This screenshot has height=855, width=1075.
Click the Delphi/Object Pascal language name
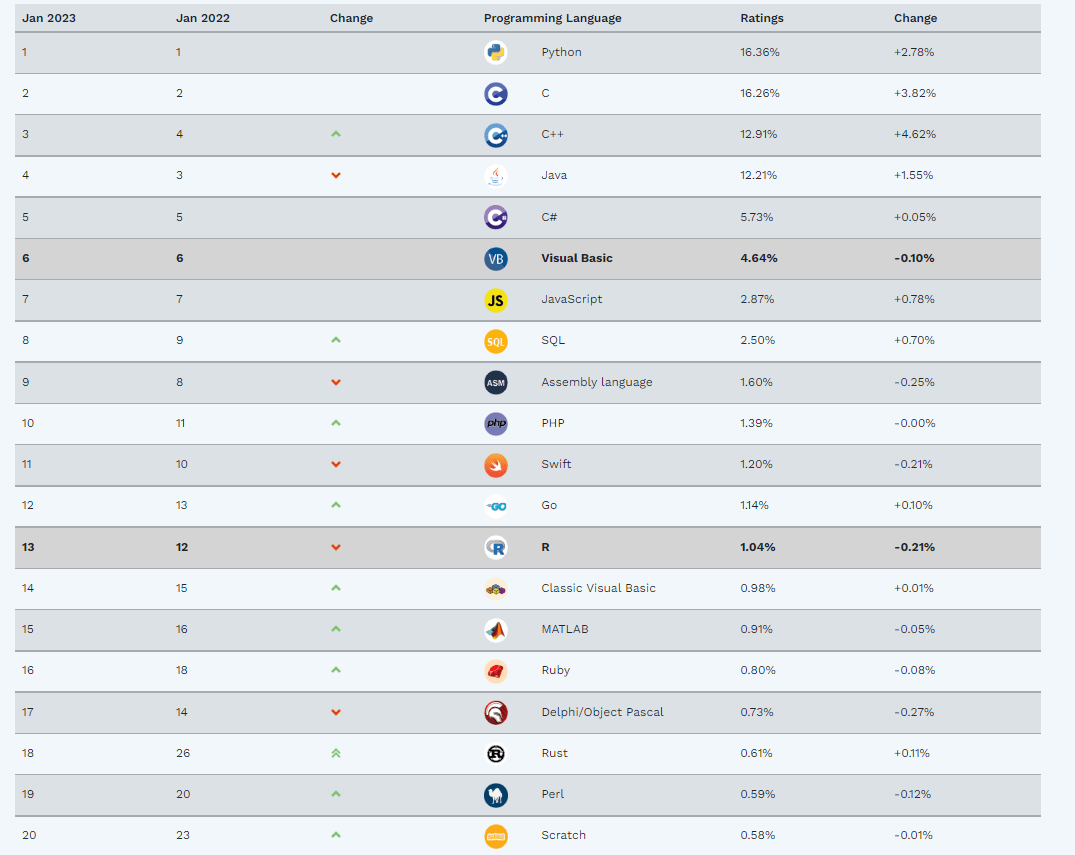point(602,712)
